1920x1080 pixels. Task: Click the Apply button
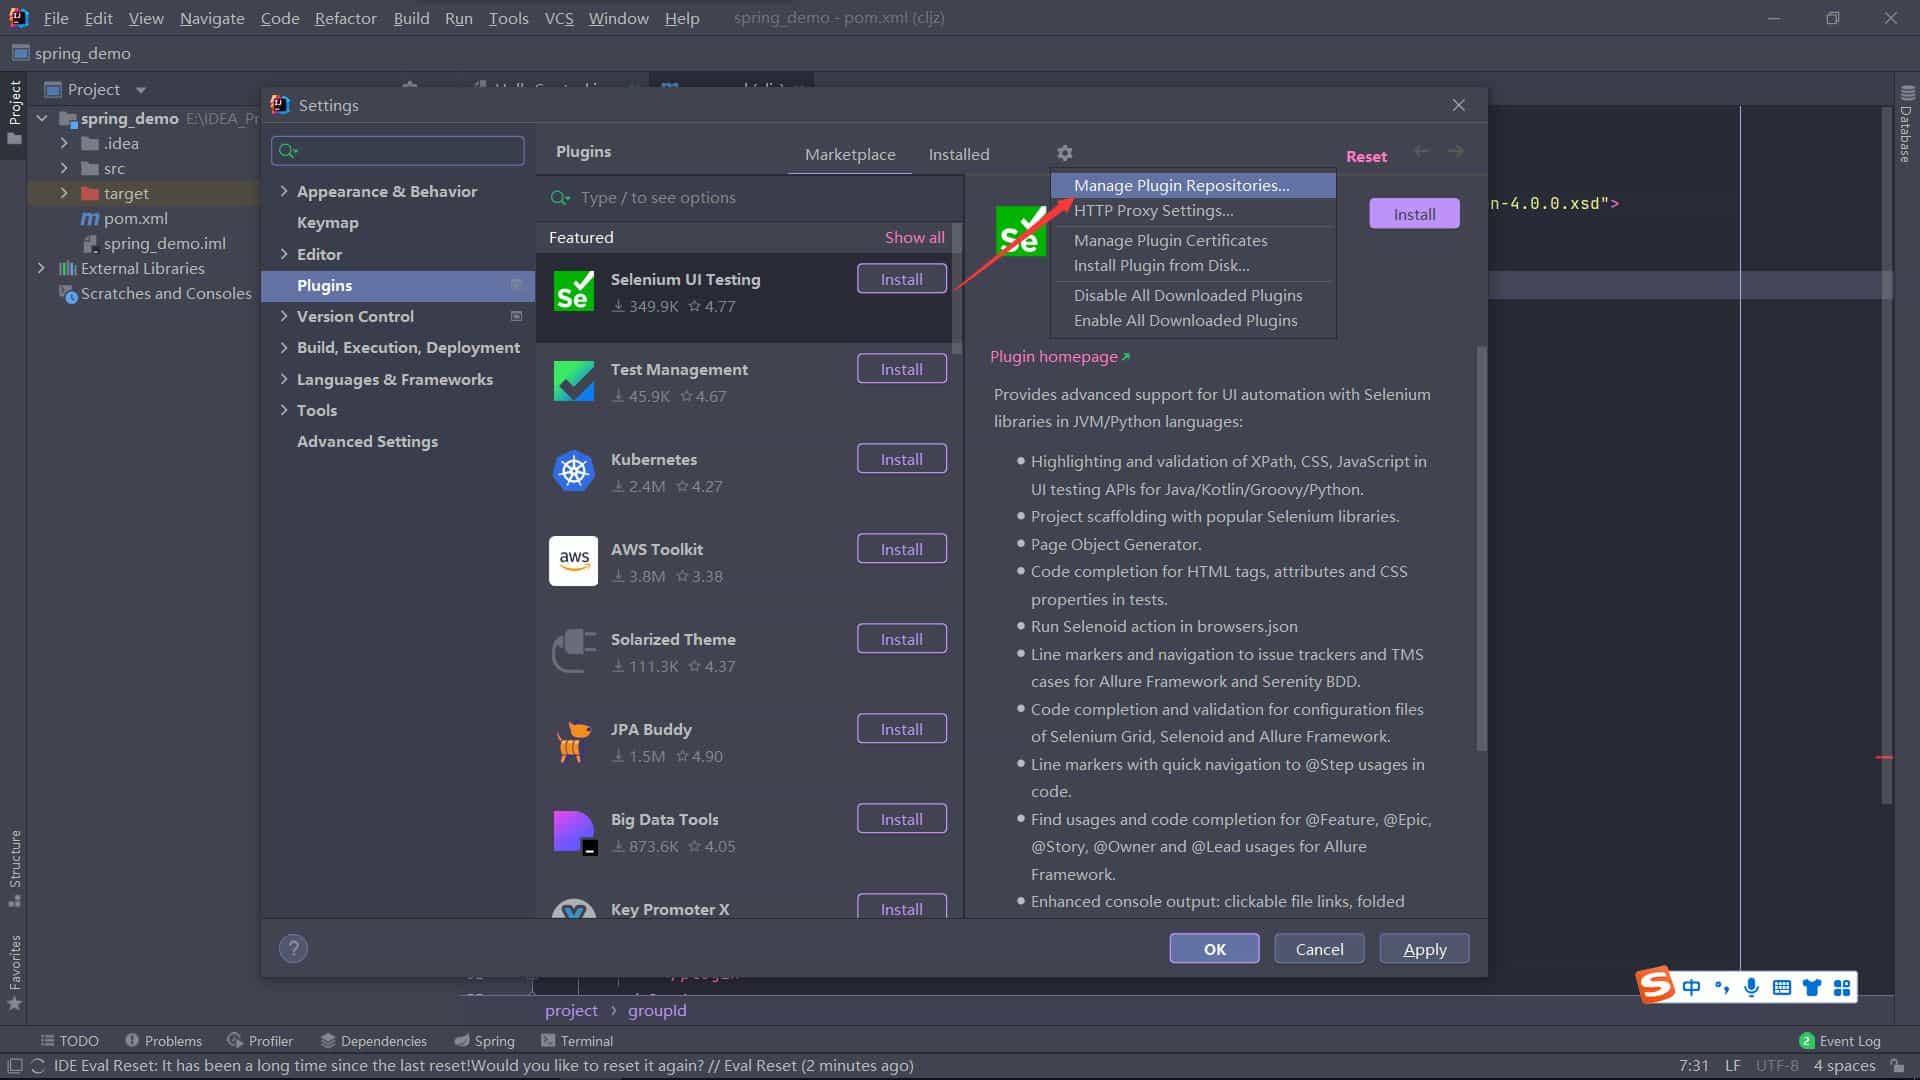1424,949
